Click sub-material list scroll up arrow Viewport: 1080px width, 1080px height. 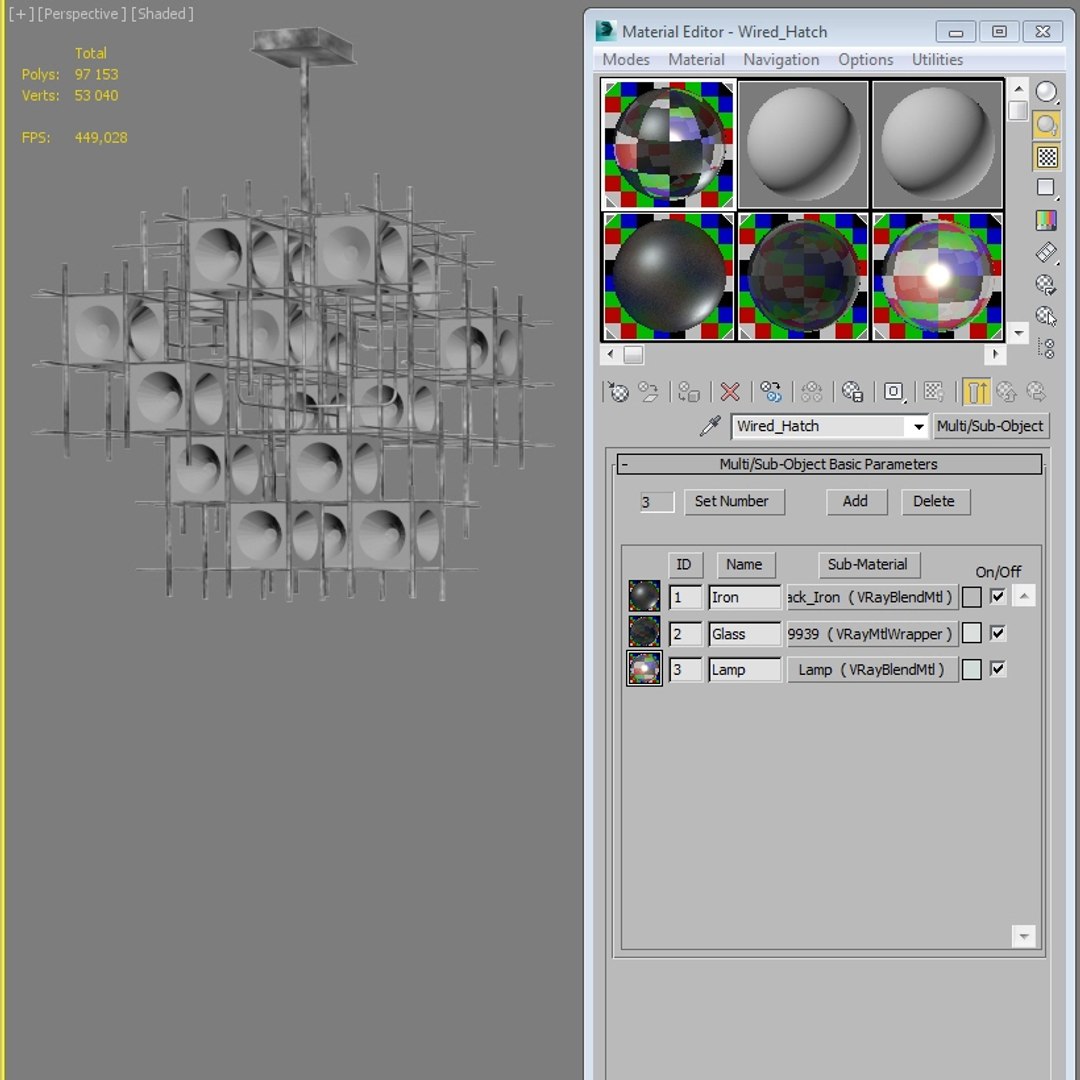point(1024,596)
